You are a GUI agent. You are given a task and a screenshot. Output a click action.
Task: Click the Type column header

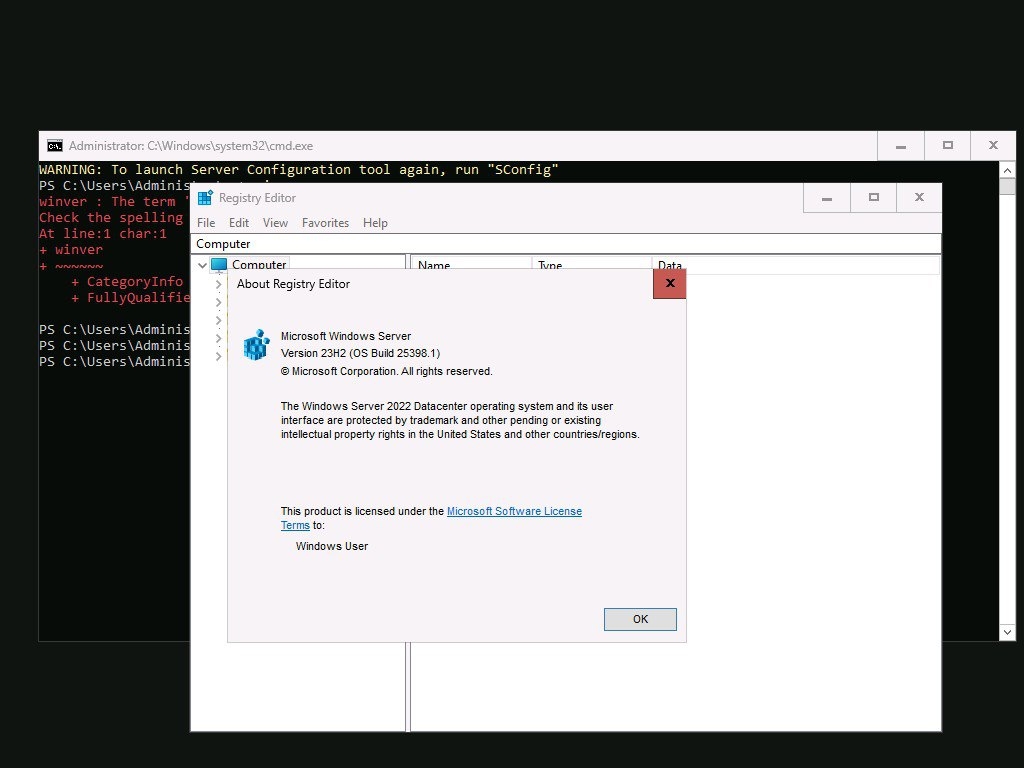pos(592,265)
